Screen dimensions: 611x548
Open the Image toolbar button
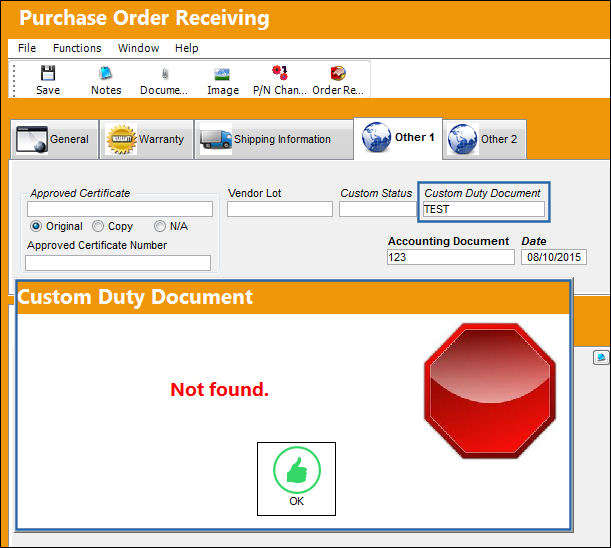(223, 80)
